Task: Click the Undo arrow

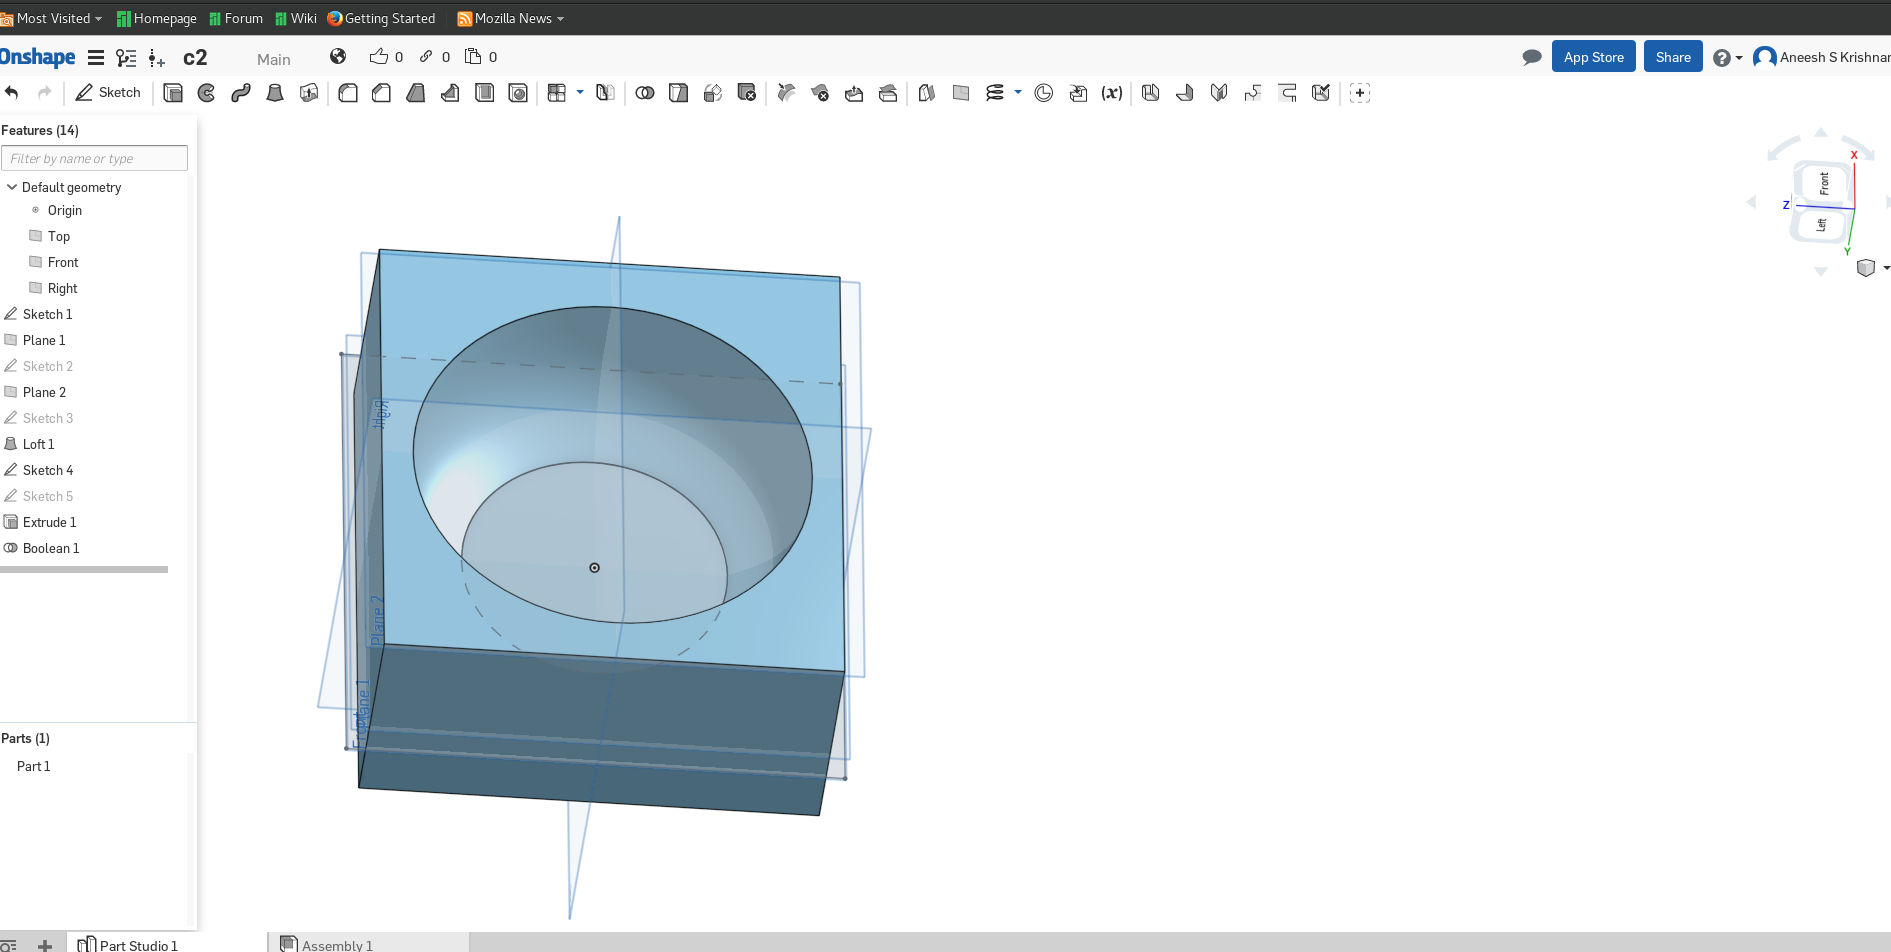Action: pos(12,93)
